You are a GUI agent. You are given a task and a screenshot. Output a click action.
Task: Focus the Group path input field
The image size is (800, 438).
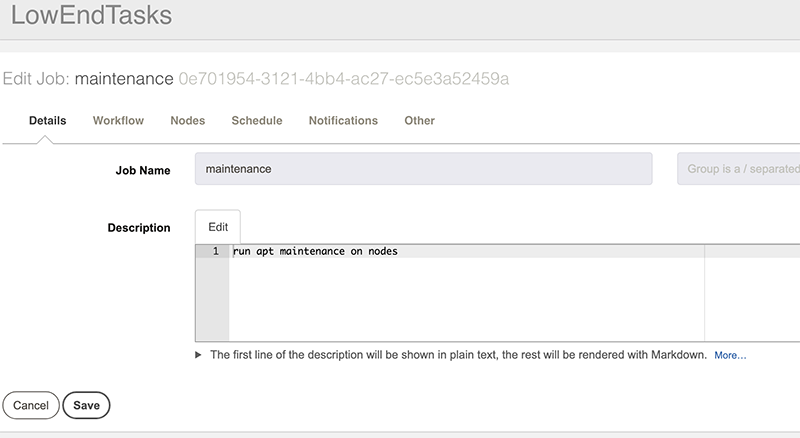click(x=740, y=169)
